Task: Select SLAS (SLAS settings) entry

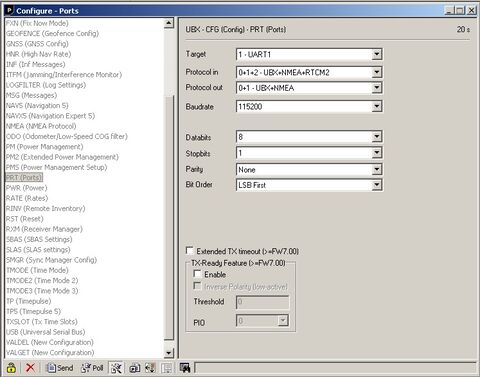Action: coord(38,250)
